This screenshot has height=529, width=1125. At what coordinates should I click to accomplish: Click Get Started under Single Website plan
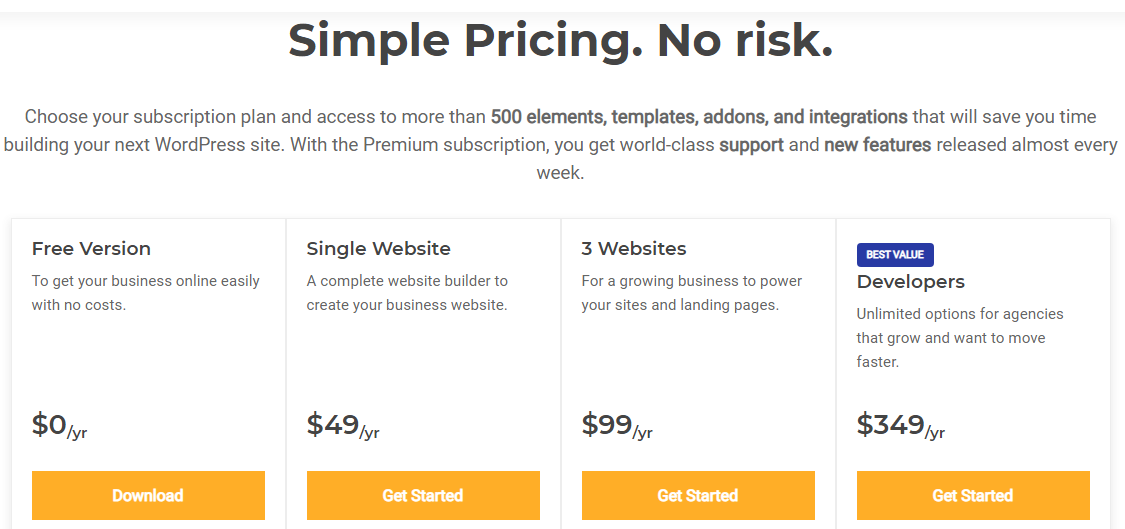423,495
